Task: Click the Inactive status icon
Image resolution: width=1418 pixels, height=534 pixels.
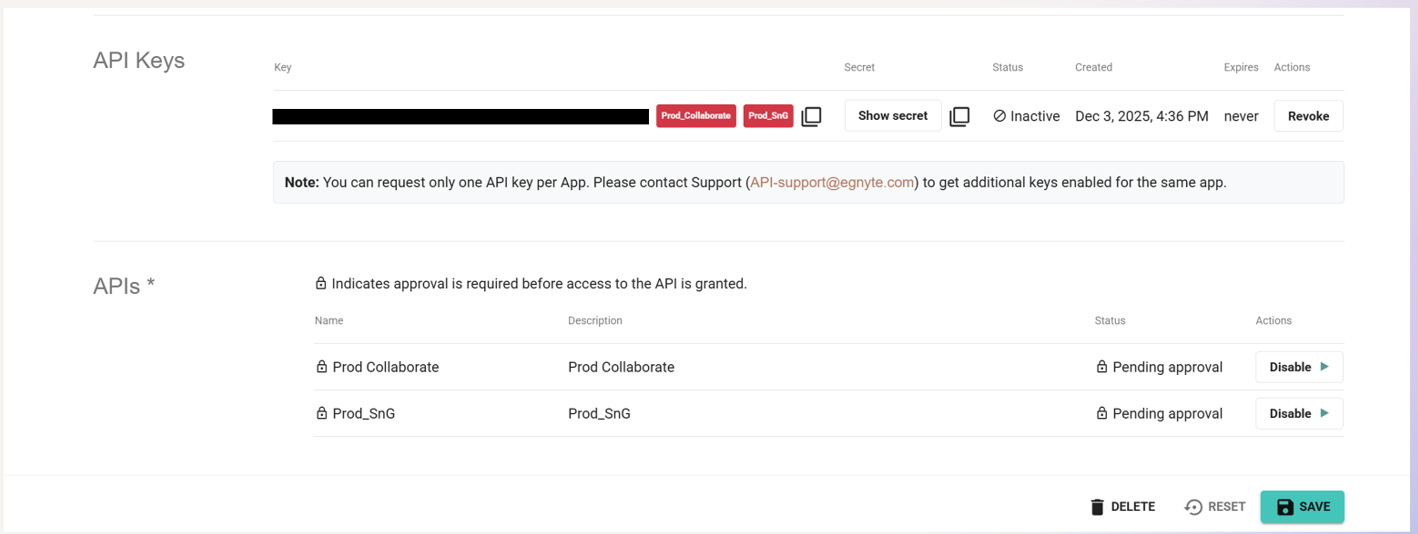Action: (x=999, y=116)
